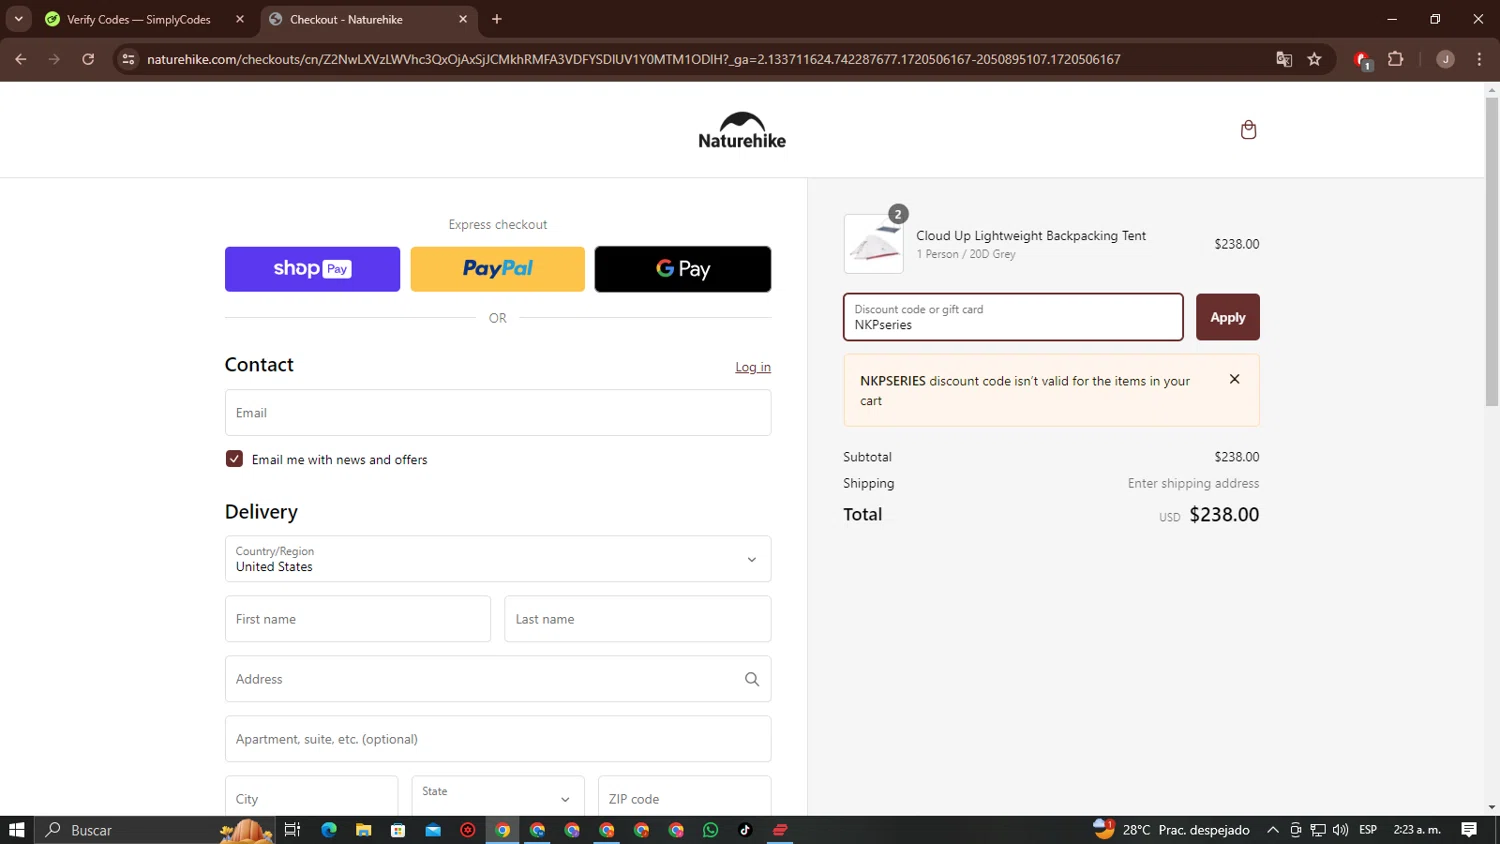
Task: Click the Log in link
Action: (x=753, y=367)
